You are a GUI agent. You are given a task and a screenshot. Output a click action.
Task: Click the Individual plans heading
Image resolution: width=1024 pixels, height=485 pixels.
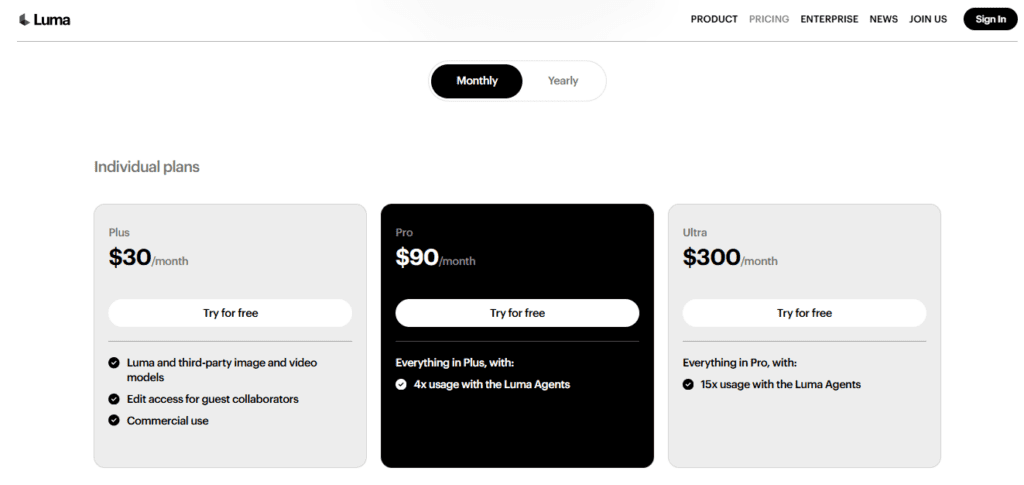tap(147, 167)
